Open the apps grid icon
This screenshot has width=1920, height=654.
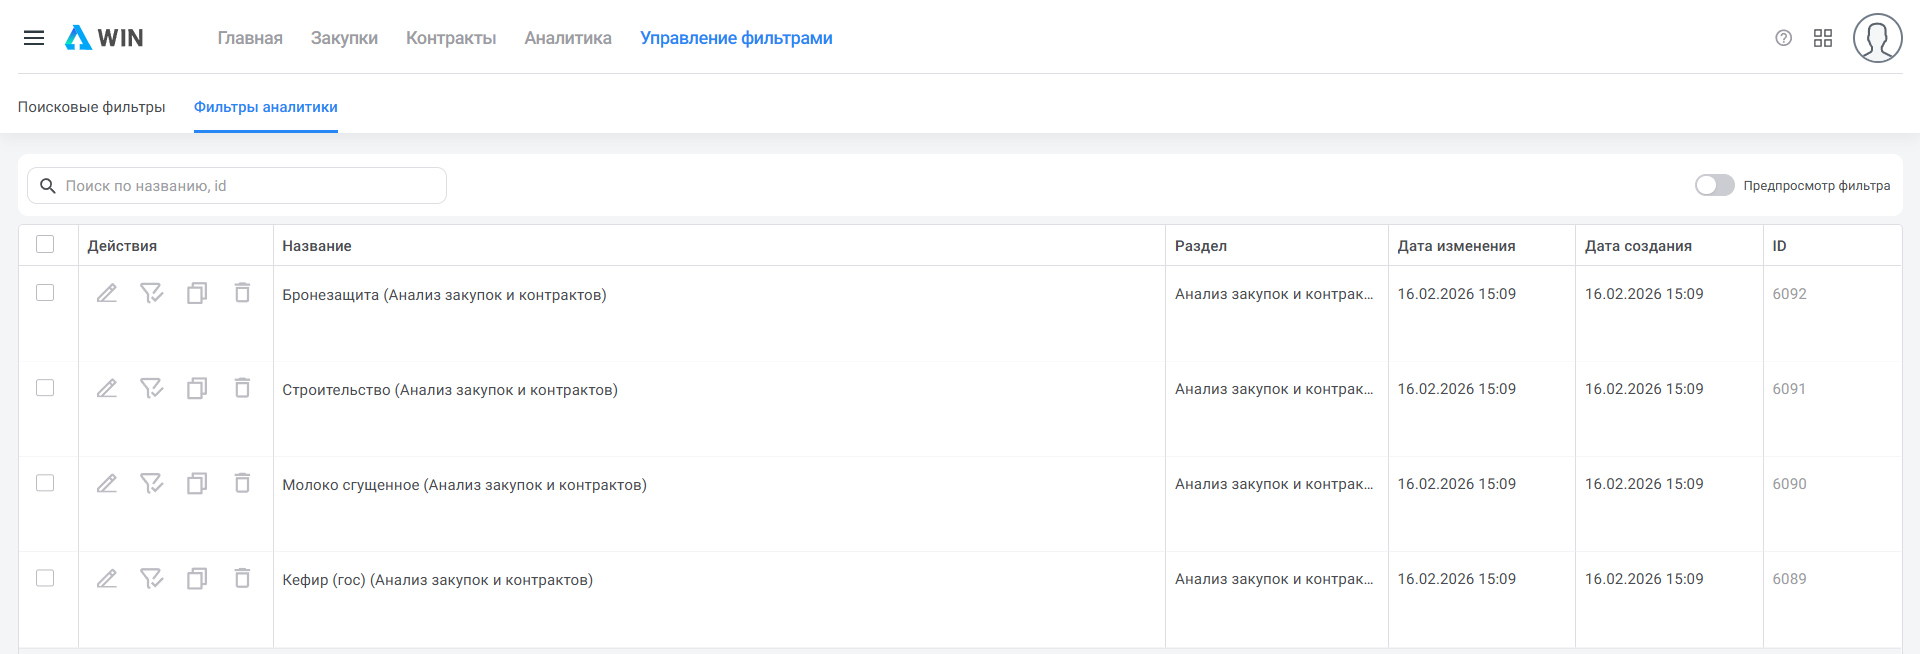1823,38
